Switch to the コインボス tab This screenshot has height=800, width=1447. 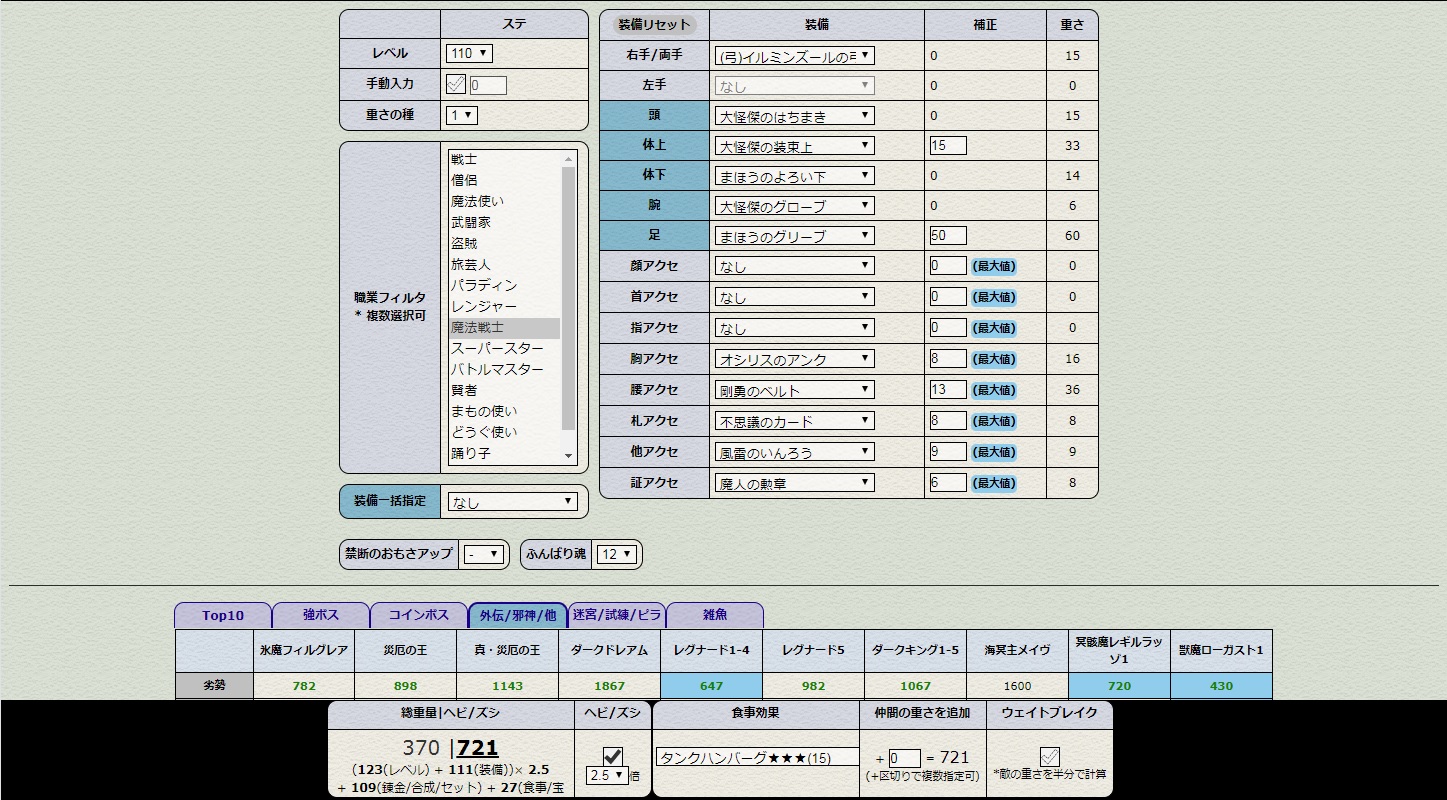(419, 615)
